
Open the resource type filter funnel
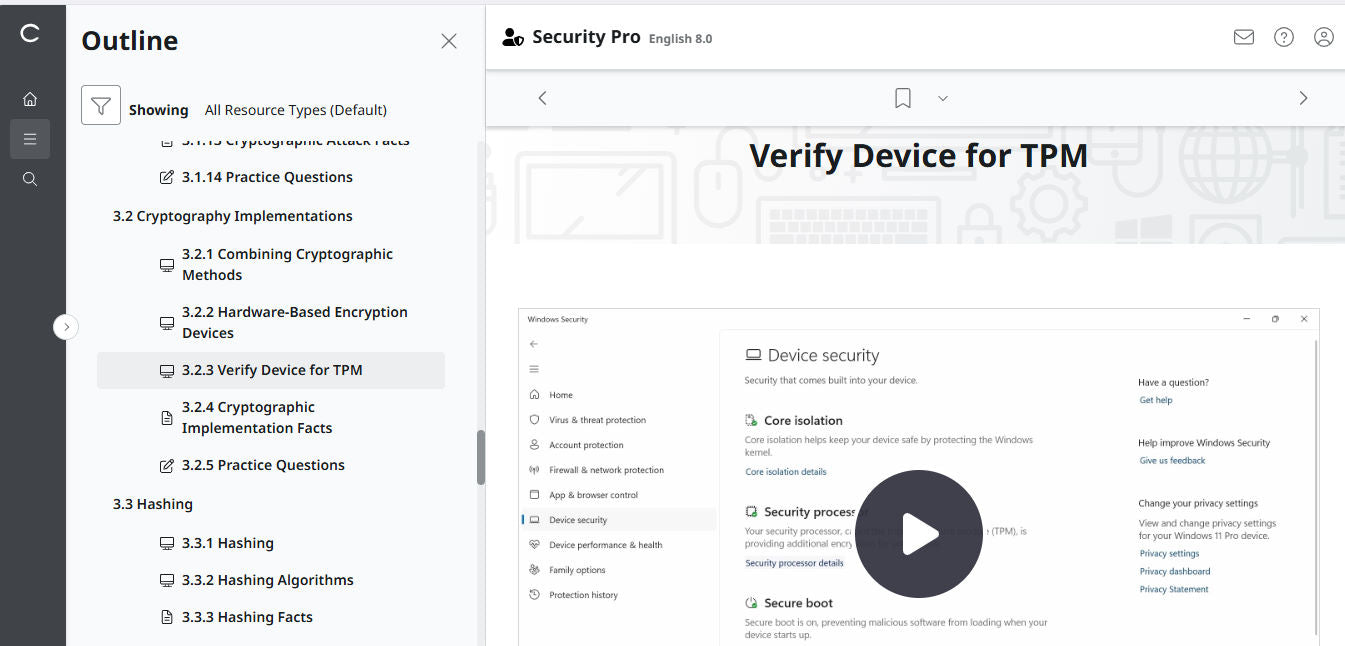(100, 104)
